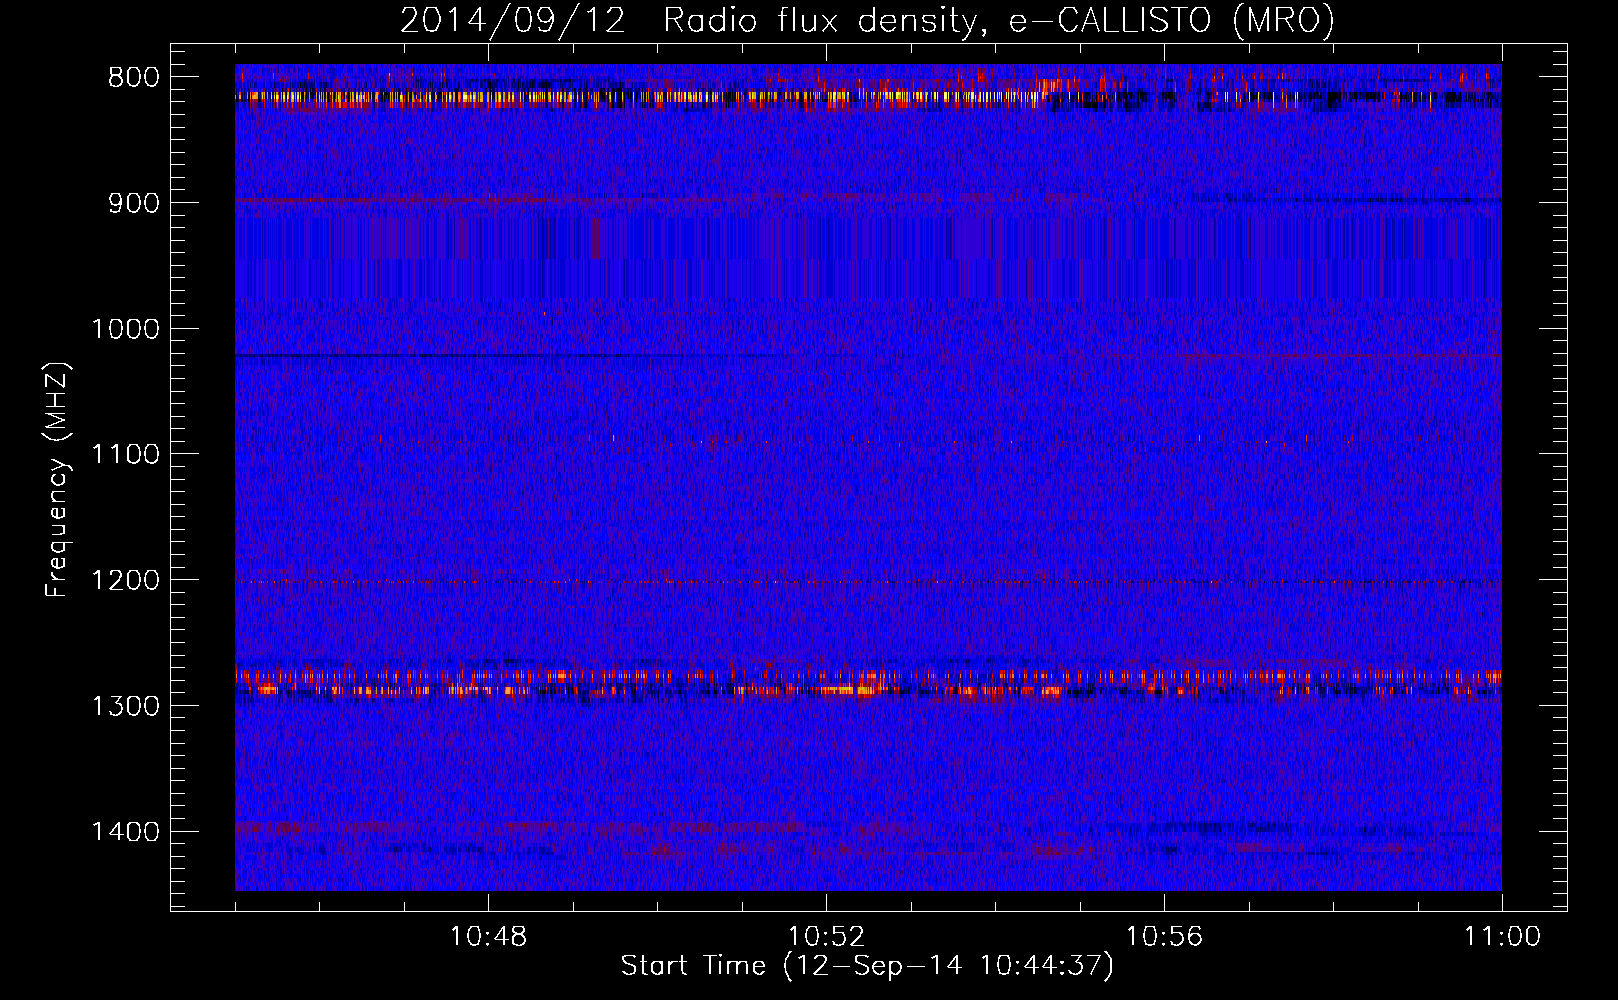Click the Frequency (MHZ) axis label
The height and width of the screenshot is (1000, 1618).
point(58,479)
